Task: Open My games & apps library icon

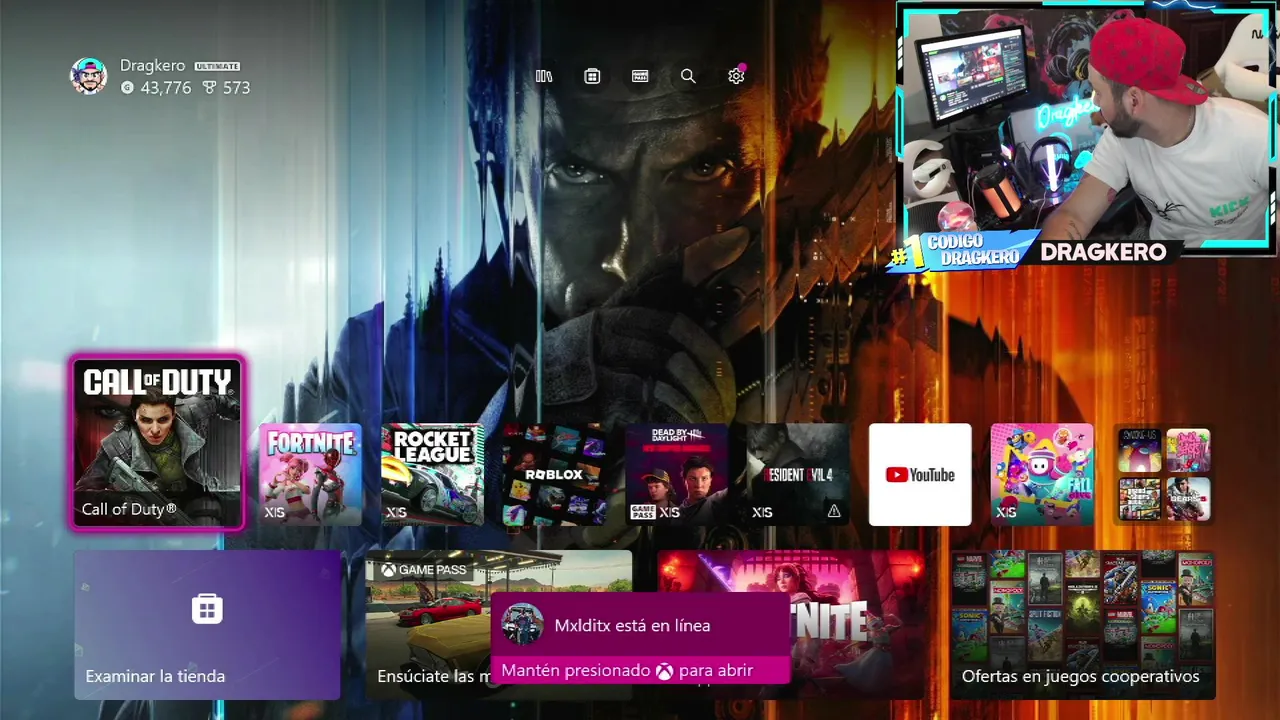Action: pos(544,76)
